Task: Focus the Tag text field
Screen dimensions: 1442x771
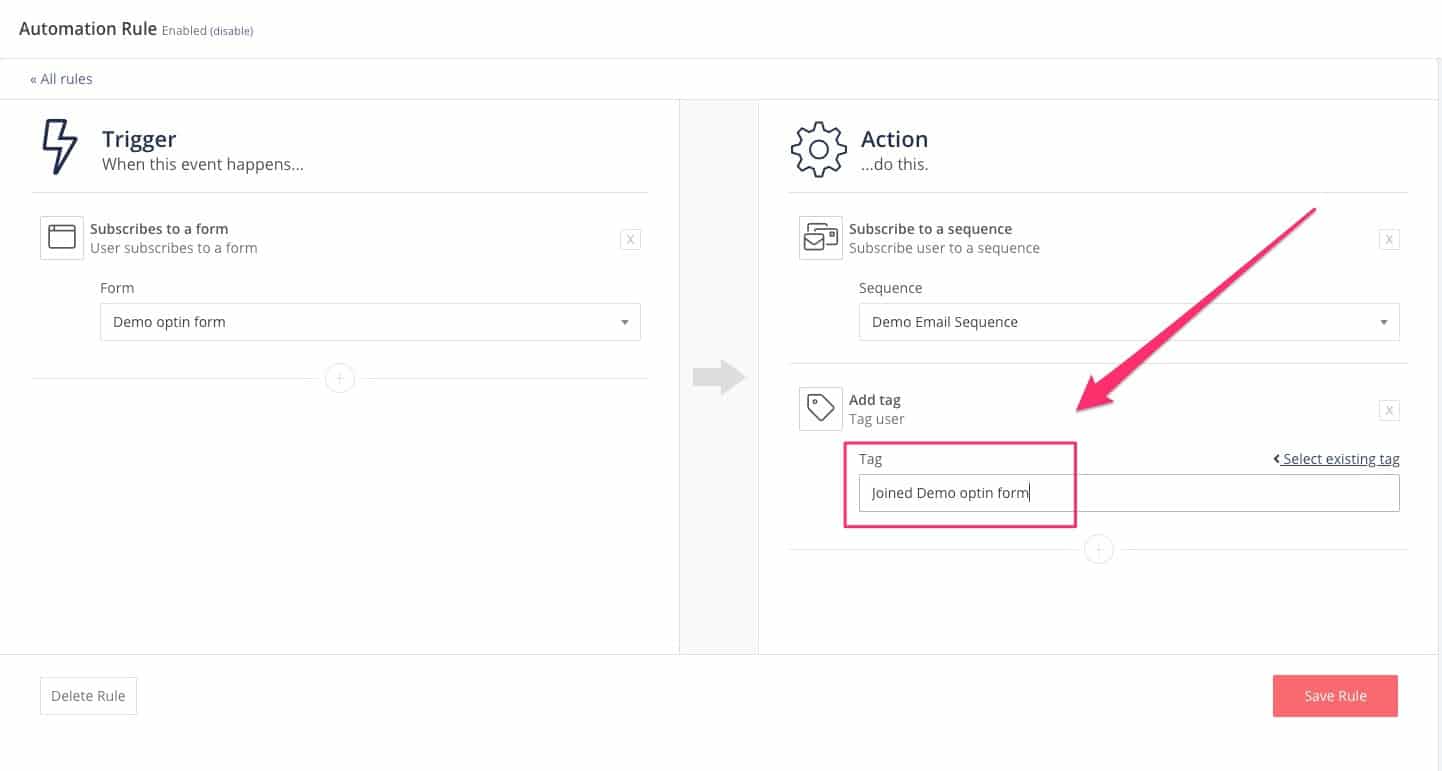Action: coord(1128,493)
